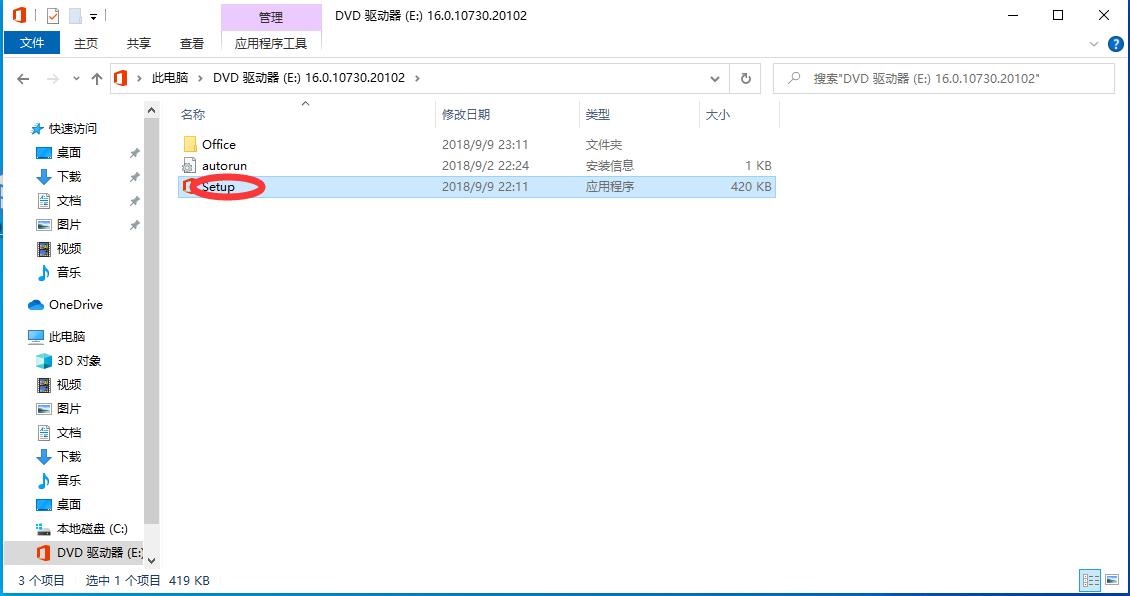Select the OneDrive icon in the sidebar
The height and width of the screenshot is (596, 1130).
[x=34, y=304]
